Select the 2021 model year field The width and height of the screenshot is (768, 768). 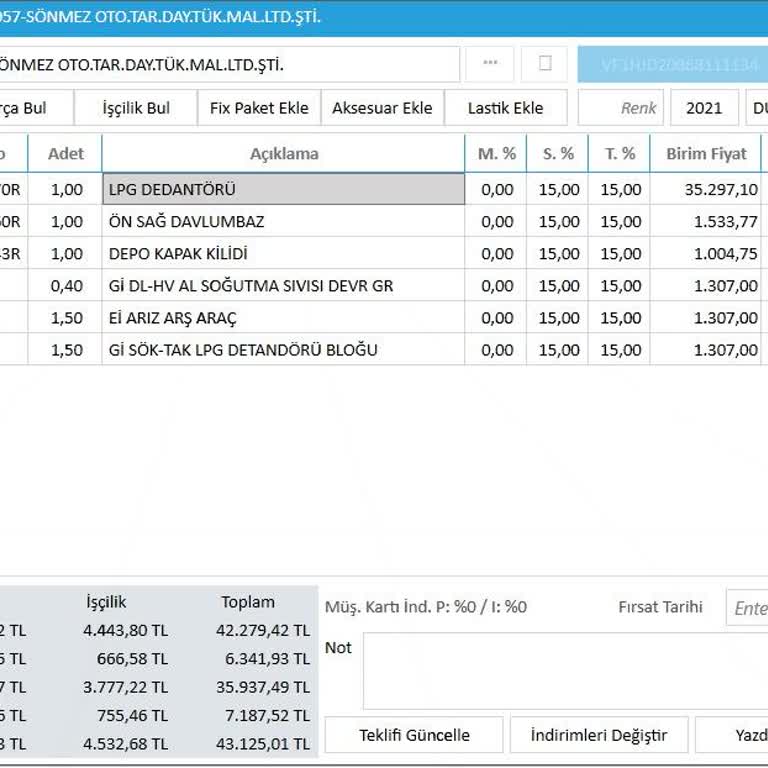pos(704,108)
